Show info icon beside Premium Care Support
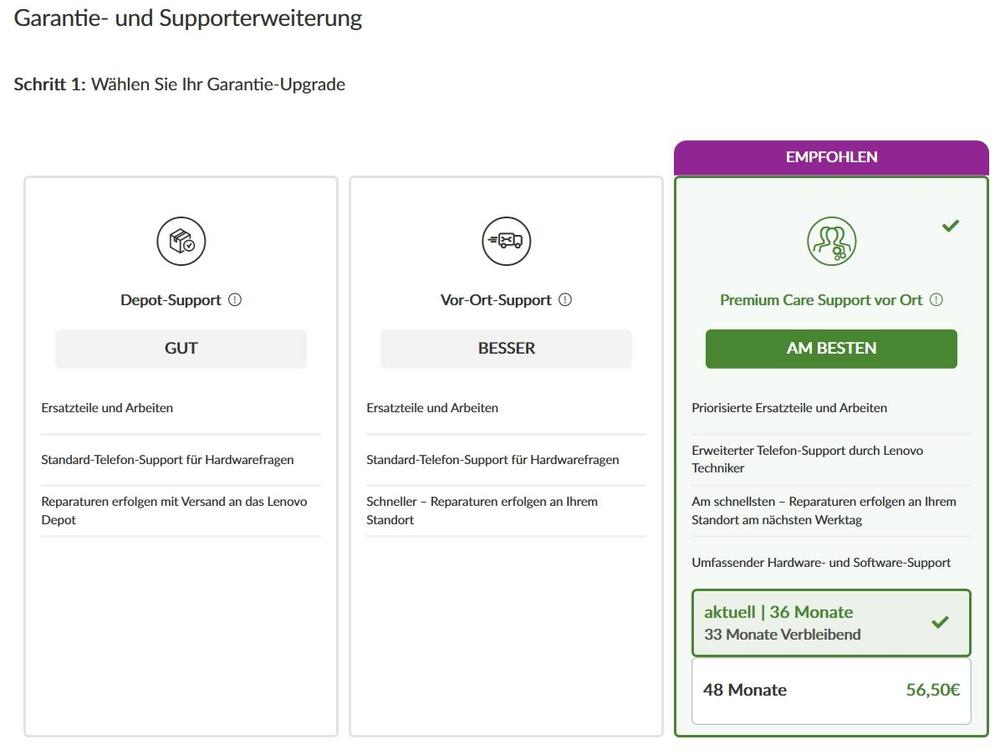The height and width of the screenshot is (750, 1000). (936, 299)
